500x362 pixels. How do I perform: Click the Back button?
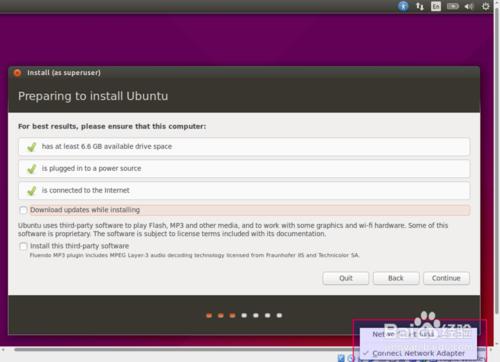pyautogui.click(x=396, y=278)
